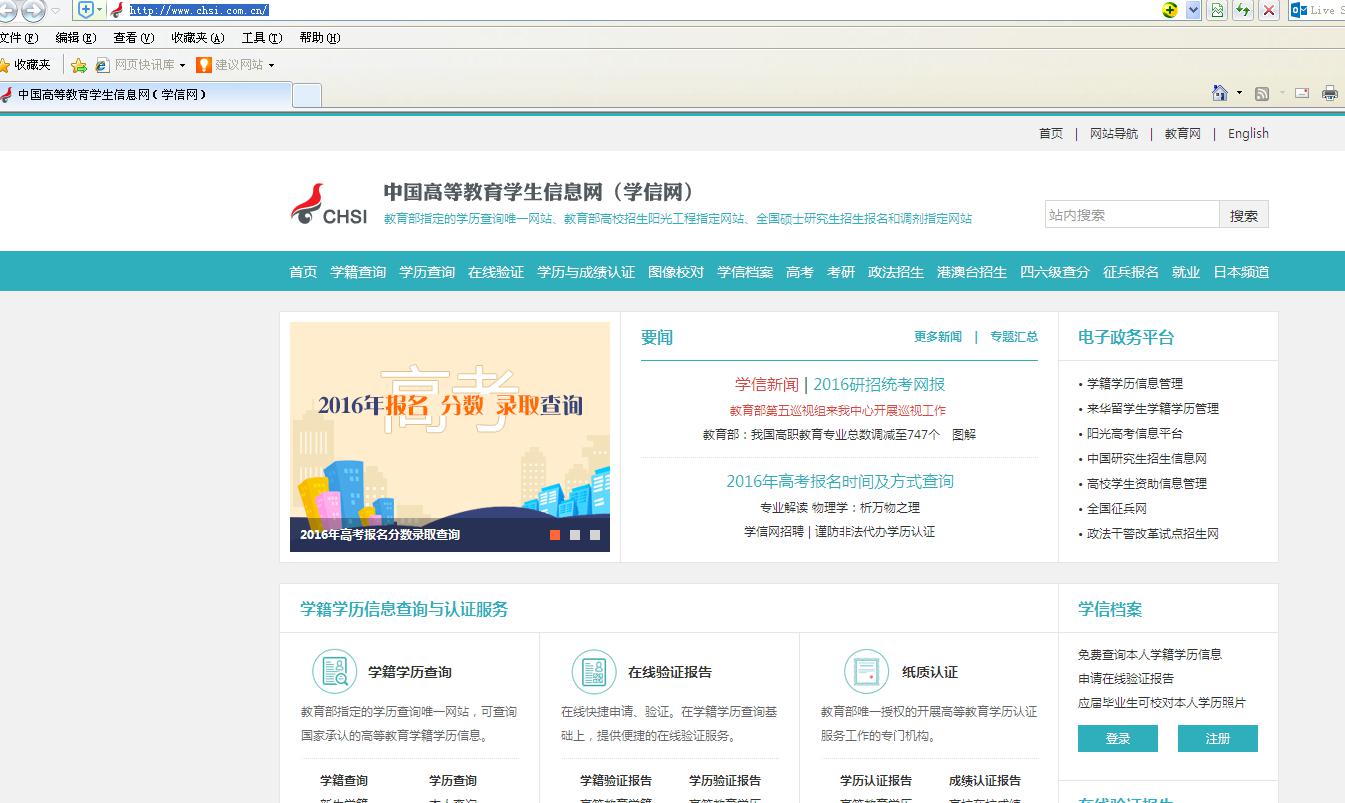Image resolution: width=1345 pixels, height=803 pixels.
Task: Open 中国研究生招生信息网 link
Action: click(x=1147, y=458)
